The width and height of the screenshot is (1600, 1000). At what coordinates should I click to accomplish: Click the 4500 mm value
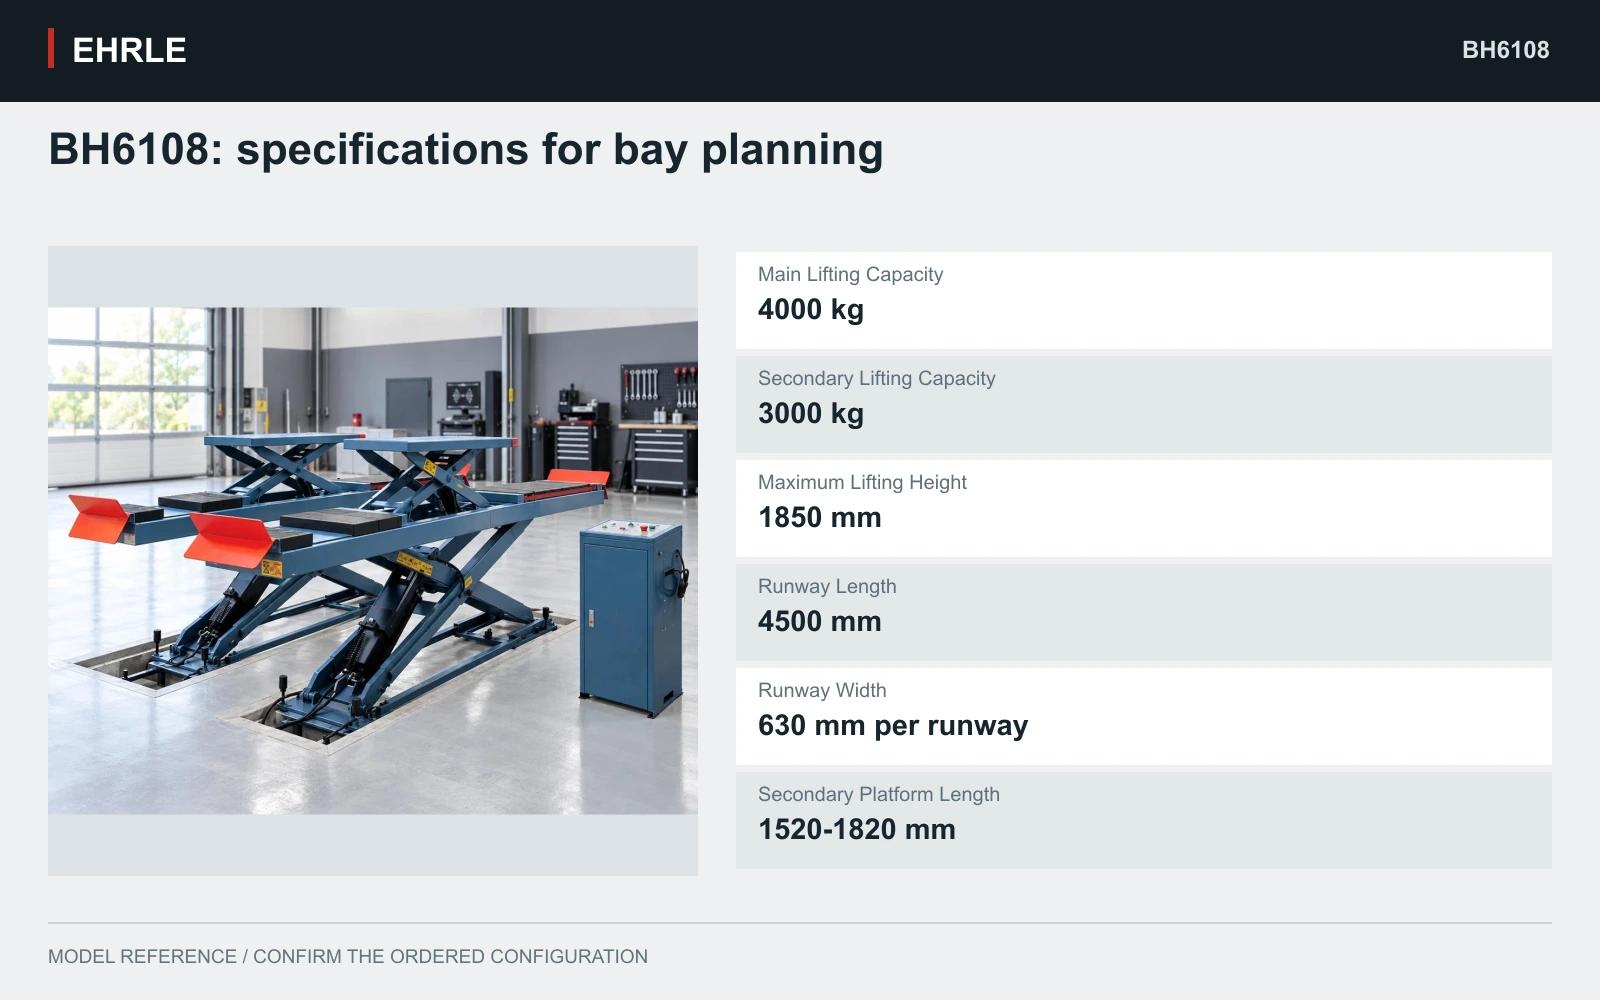[x=820, y=622]
